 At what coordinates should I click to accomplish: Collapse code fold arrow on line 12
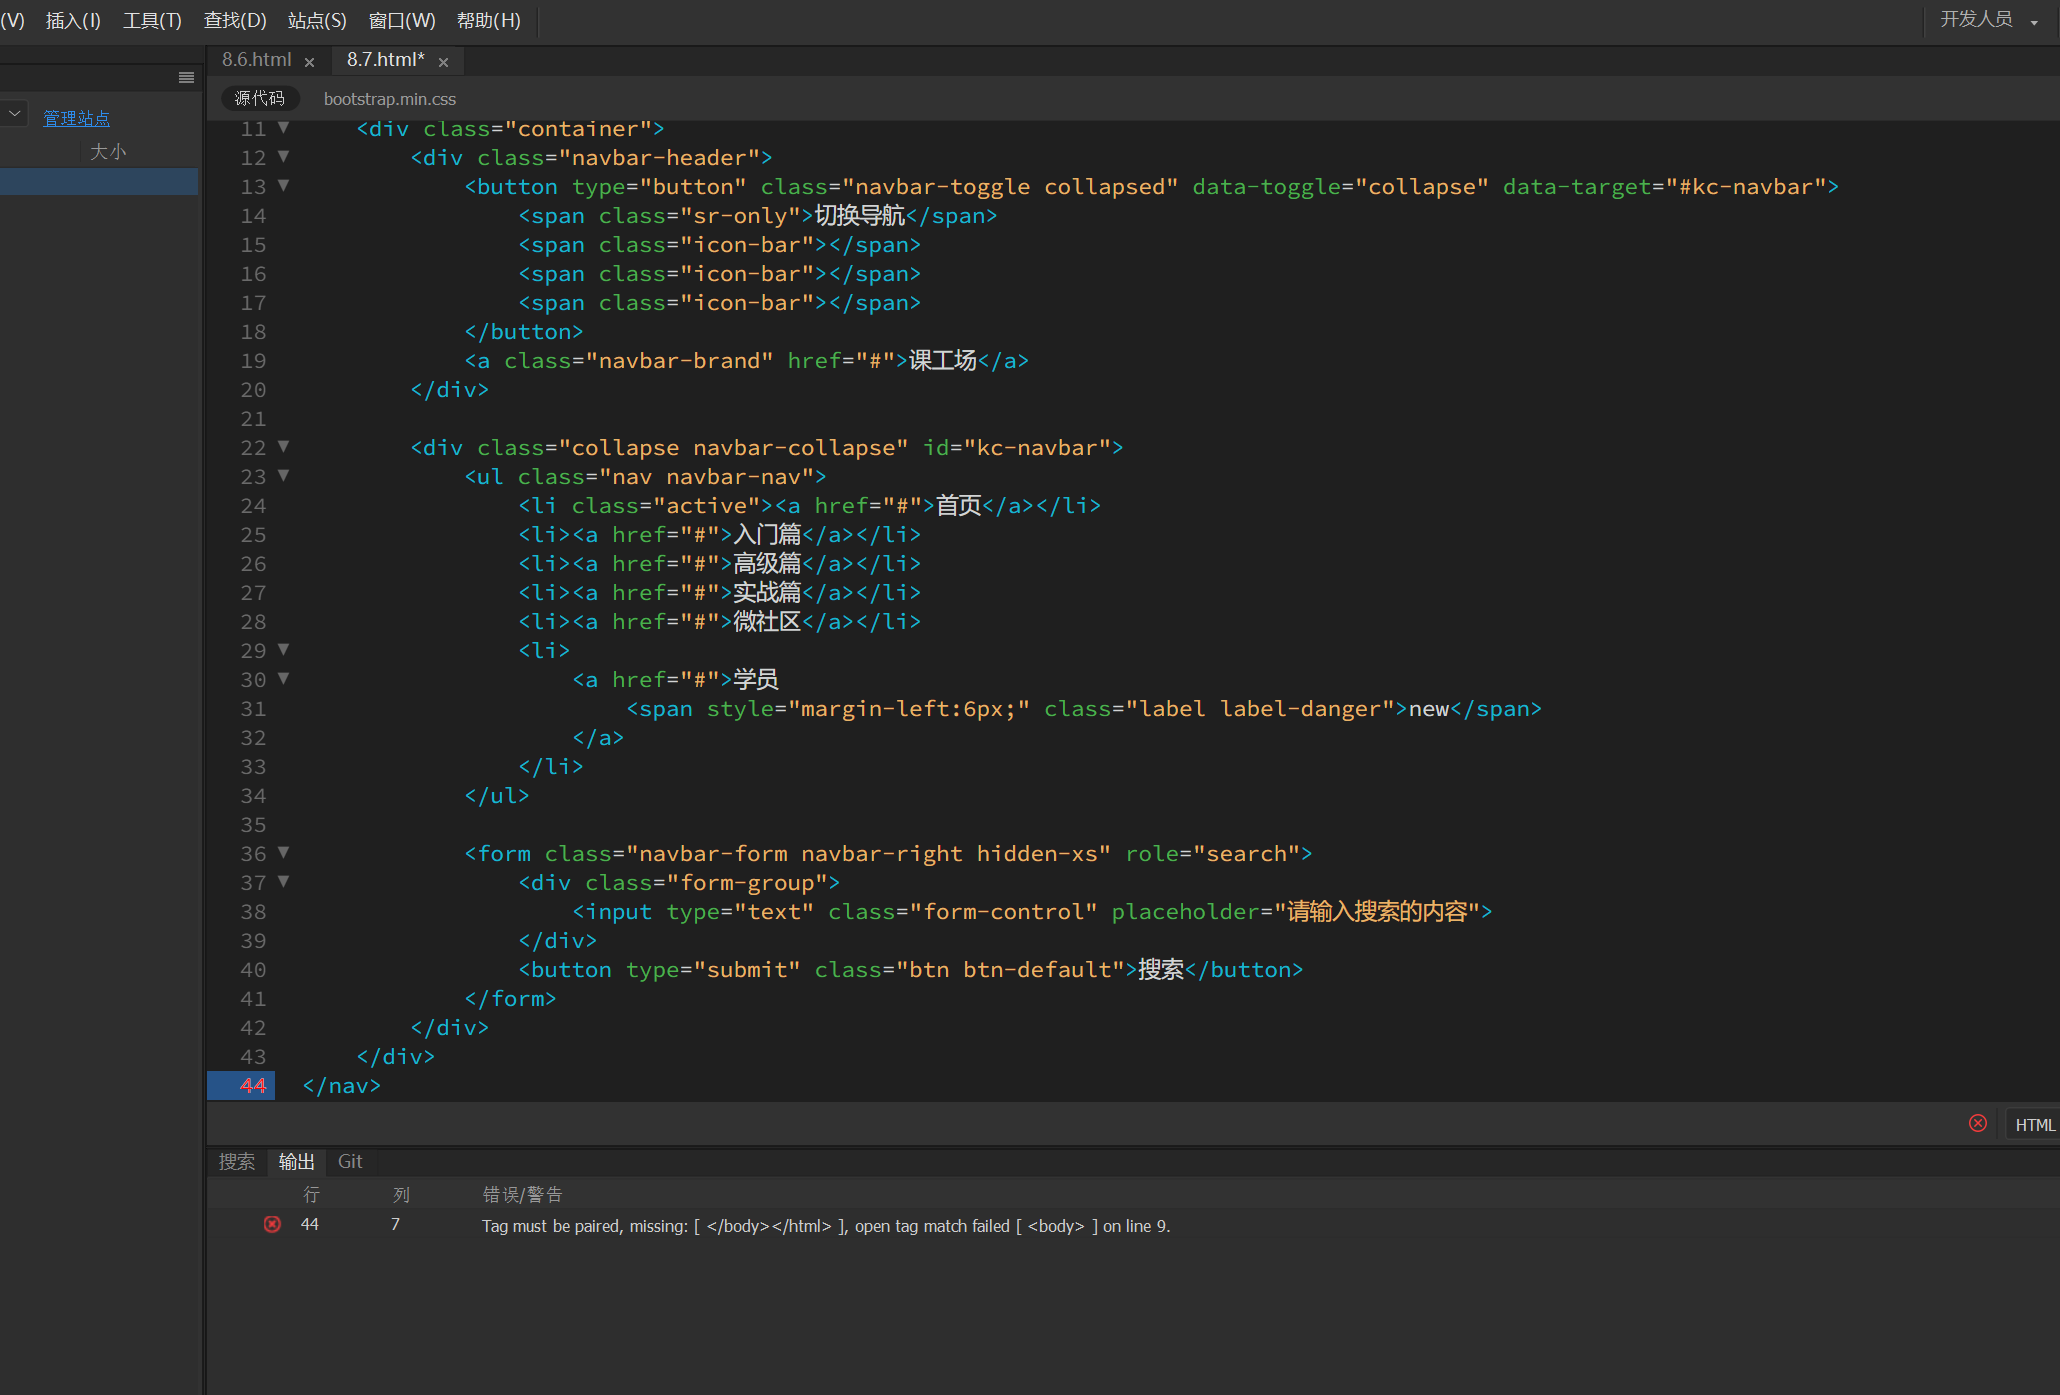pyautogui.click(x=284, y=157)
